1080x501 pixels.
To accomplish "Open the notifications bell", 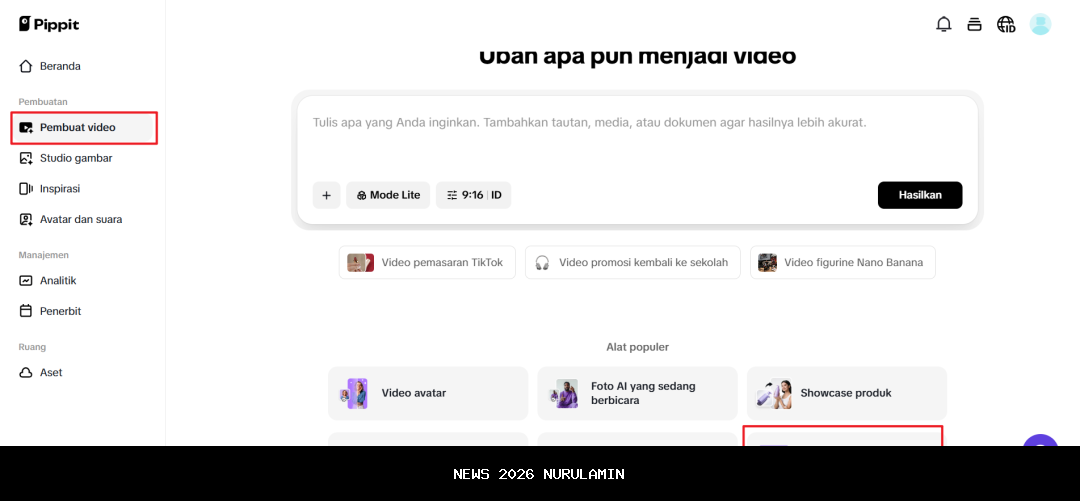I will click(x=943, y=24).
